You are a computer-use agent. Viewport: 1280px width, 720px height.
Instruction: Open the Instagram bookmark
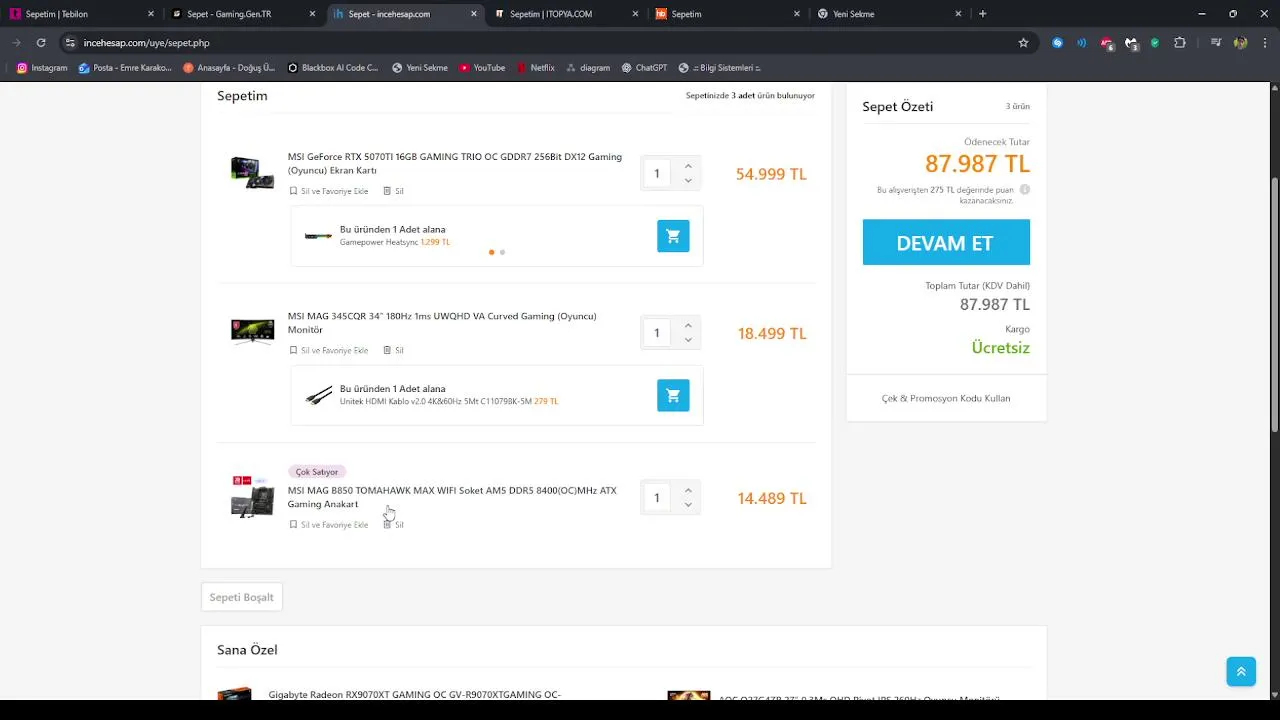[42, 68]
